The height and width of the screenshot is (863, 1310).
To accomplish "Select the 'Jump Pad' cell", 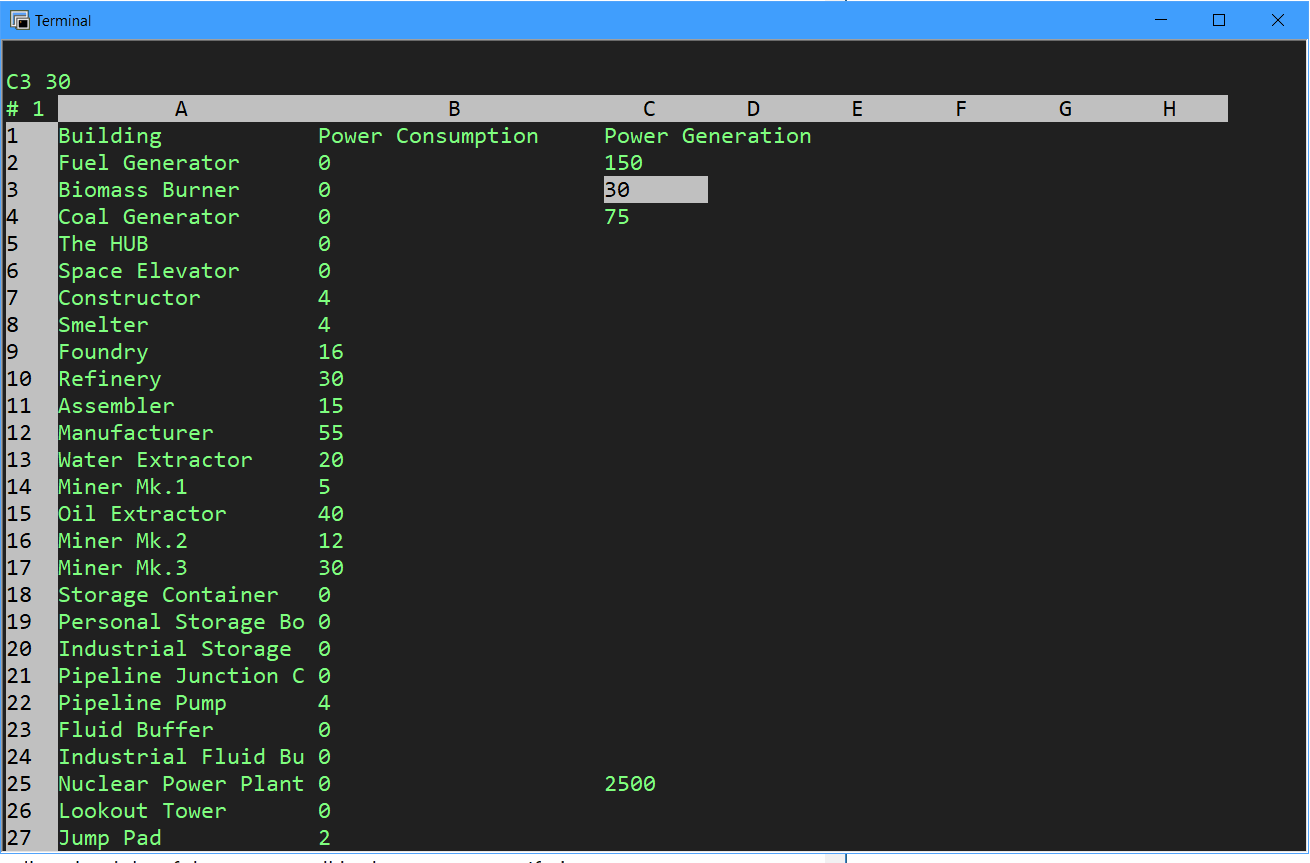I will pos(110,838).
